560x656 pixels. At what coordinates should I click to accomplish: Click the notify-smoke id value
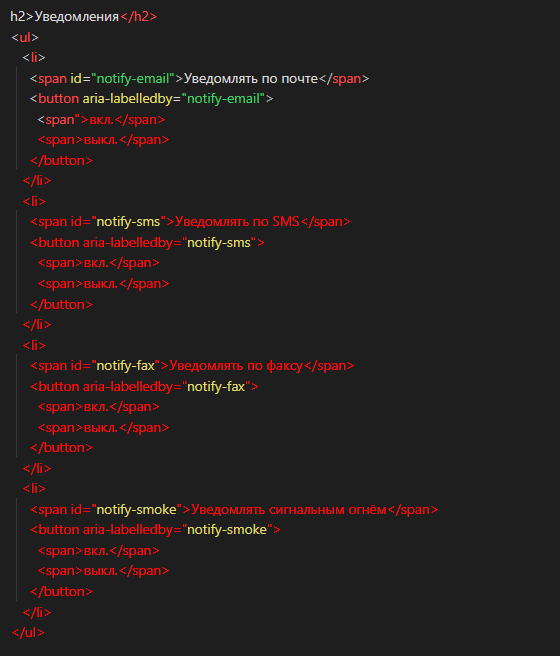pyautogui.click(x=136, y=509)
